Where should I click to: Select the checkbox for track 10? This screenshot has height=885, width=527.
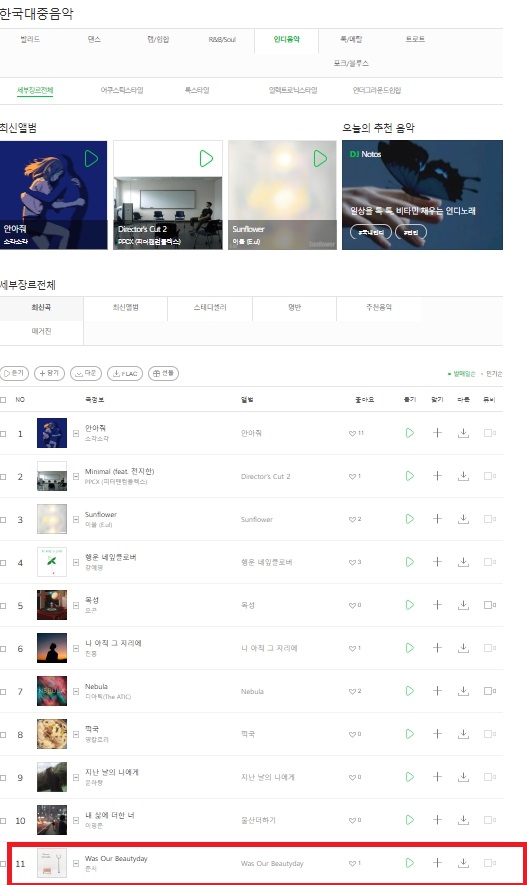coord(3,821)
